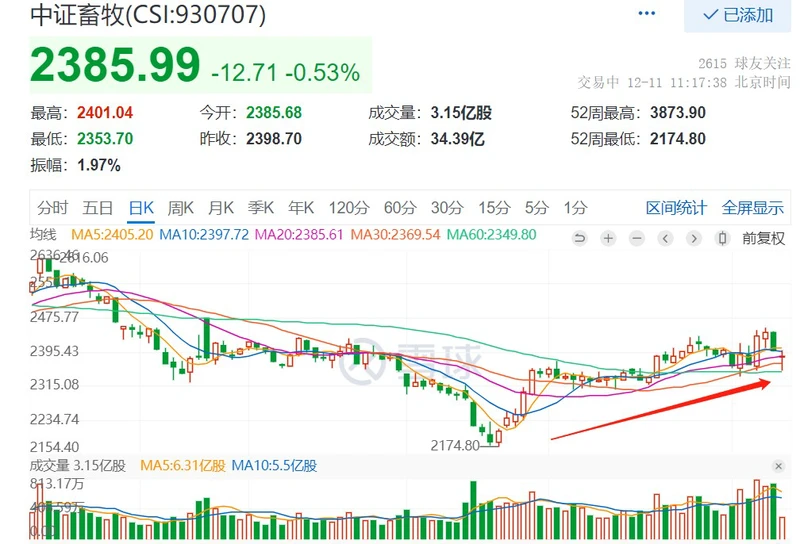
Task: Switch to the 分时 intraday tab
Action: click(53, 208)
